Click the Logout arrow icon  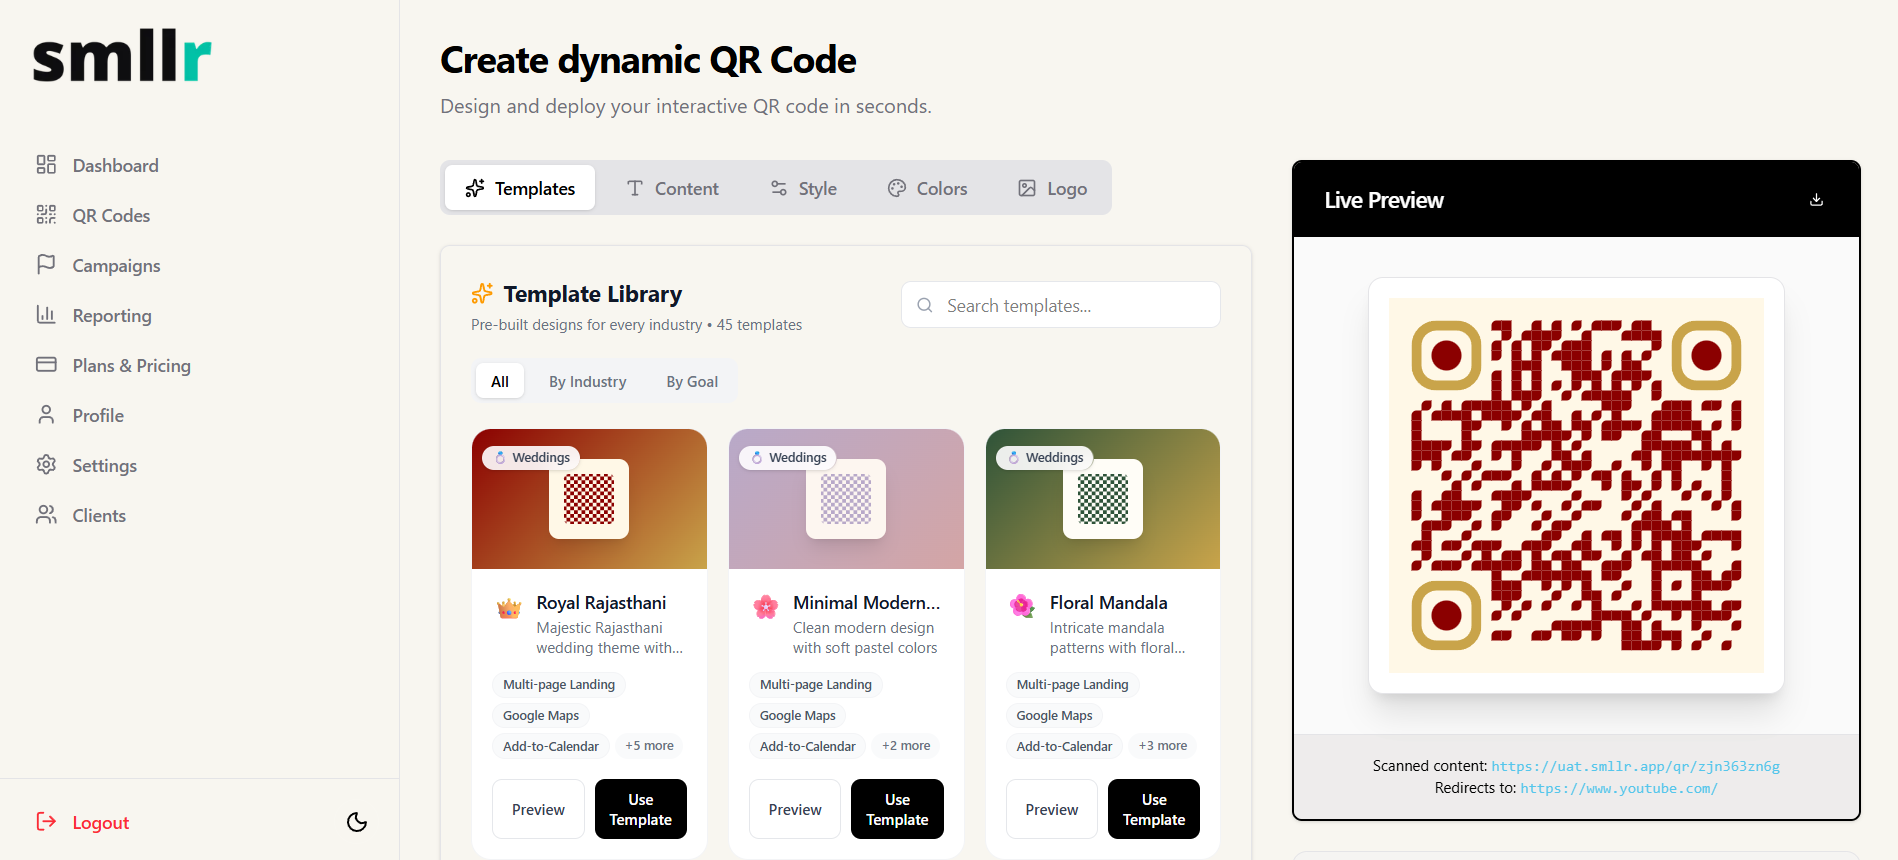coord(46,821)
